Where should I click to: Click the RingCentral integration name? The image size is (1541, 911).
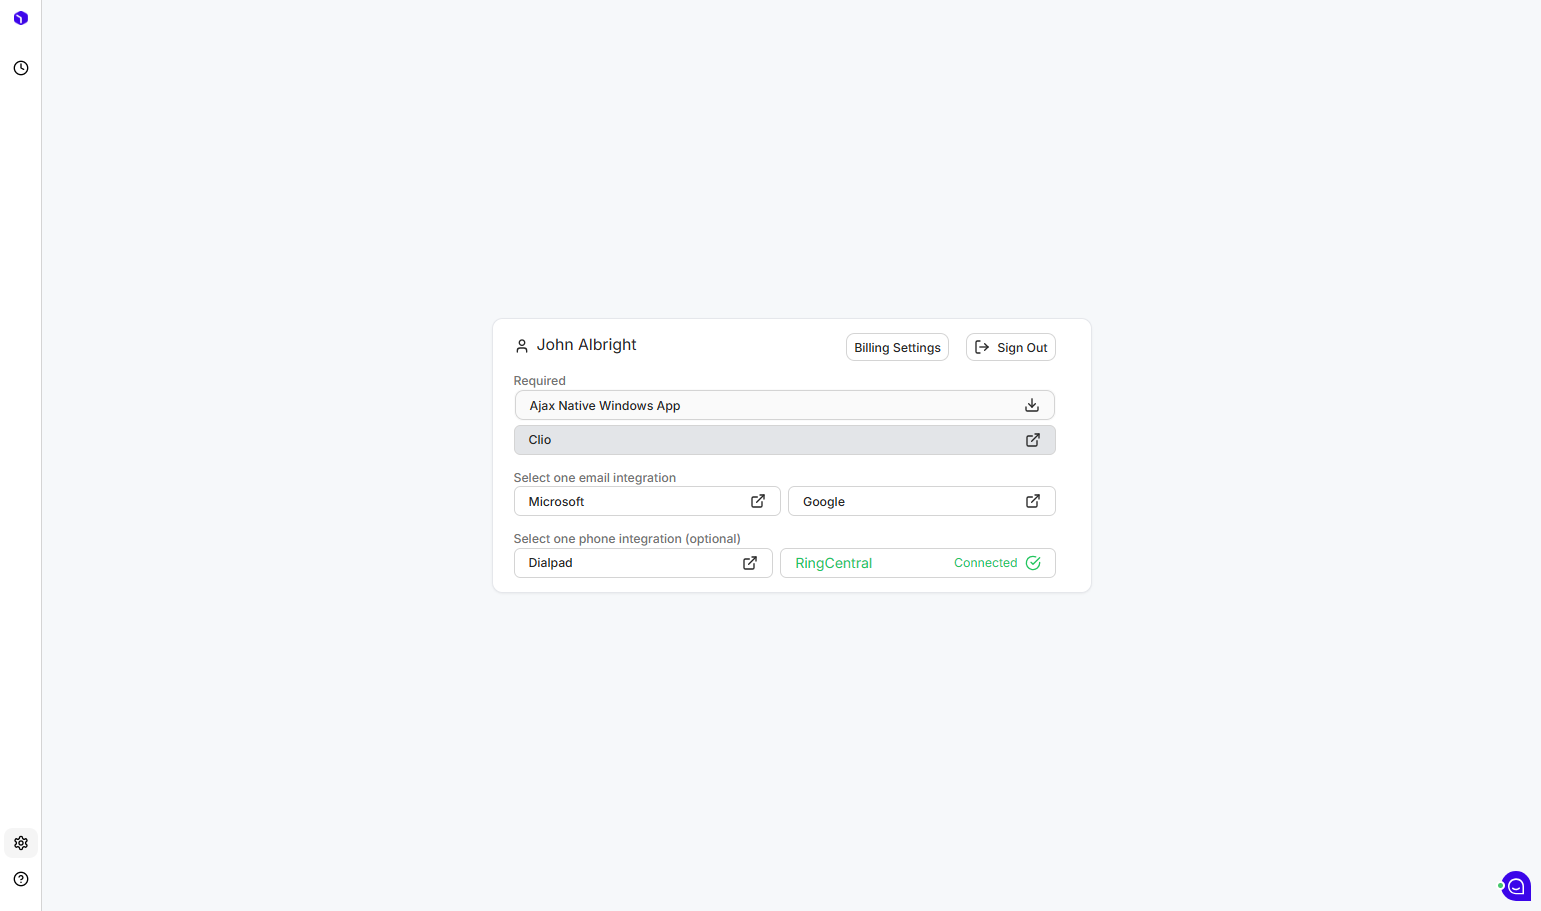tap(834, 563)
